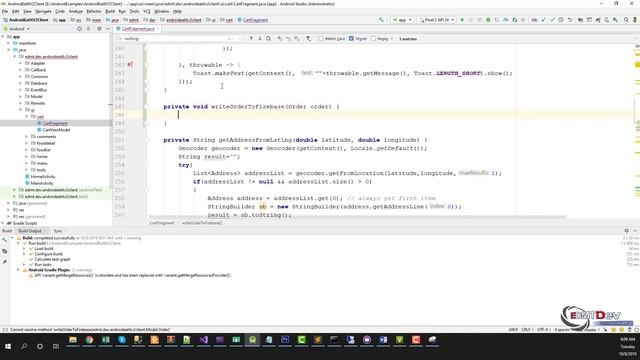Open the File menu
This screenshot has height=360, width=640.
(x=5, y=11)
